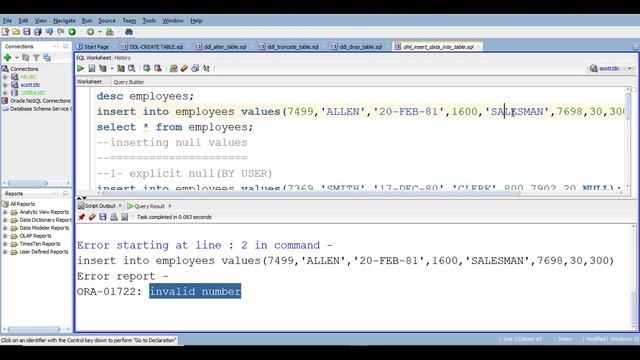Viewport: 640px width, 360px height.
Task: Select Oracle NoSQL Connections tree item
Action: 36,101
